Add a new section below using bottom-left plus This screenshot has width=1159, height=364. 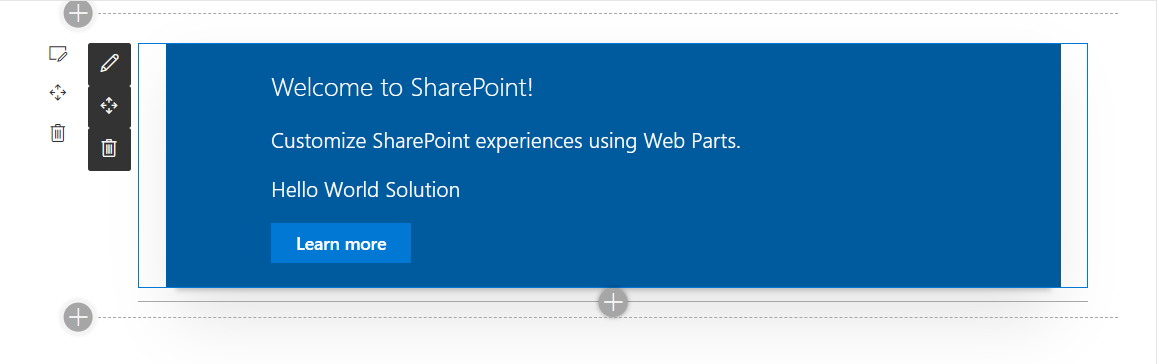(78, 317)
